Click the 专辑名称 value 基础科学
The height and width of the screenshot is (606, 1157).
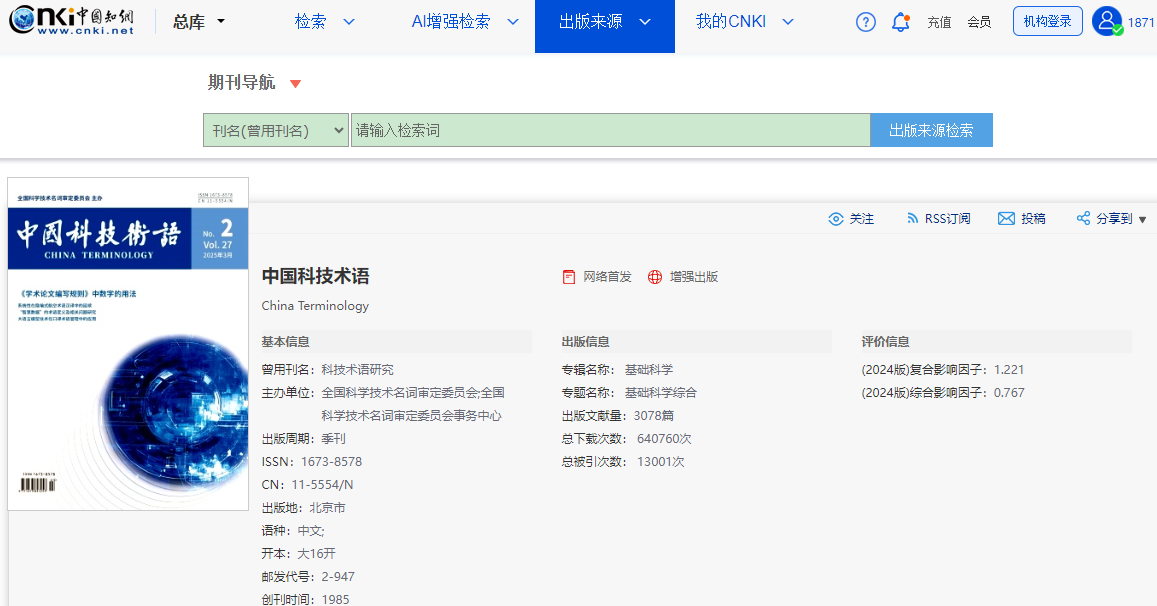click(x=649, y=370)
